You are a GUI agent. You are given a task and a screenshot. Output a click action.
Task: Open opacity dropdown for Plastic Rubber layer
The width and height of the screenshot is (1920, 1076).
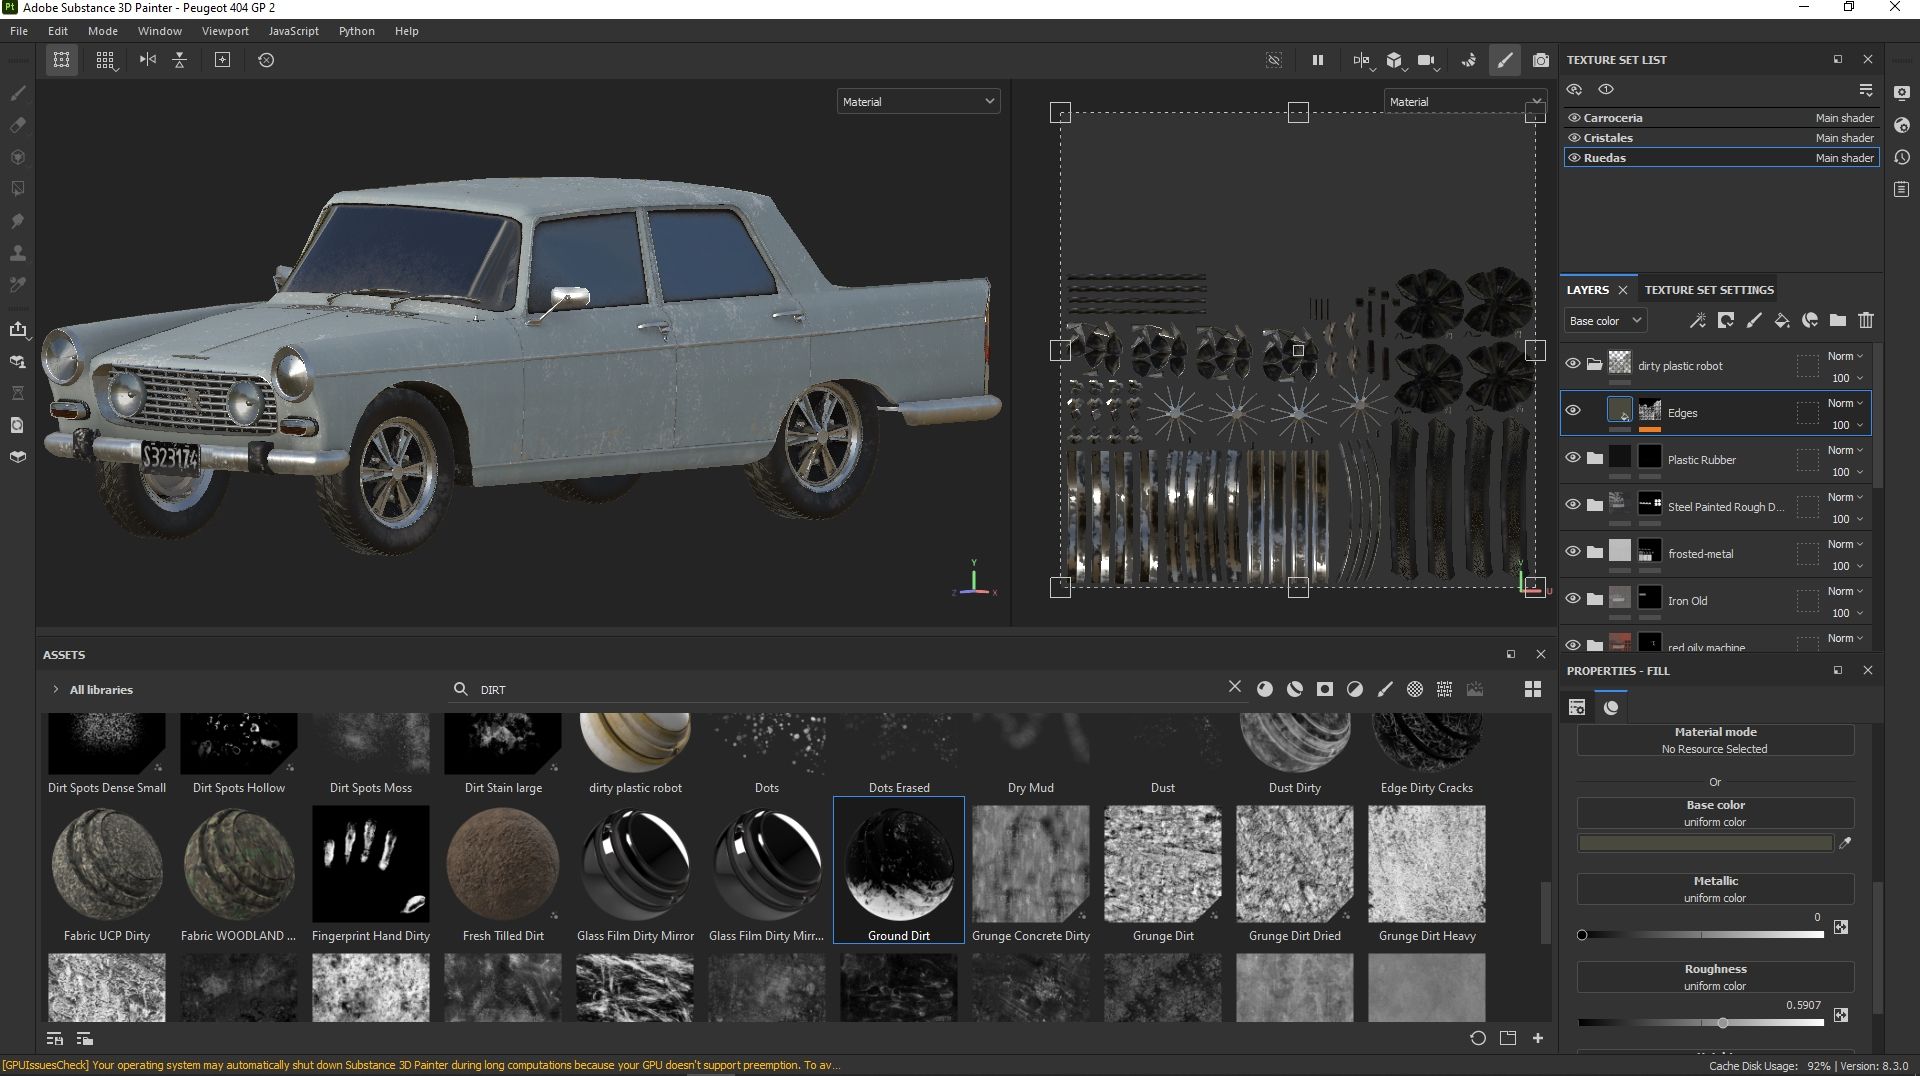(1847, 472)
